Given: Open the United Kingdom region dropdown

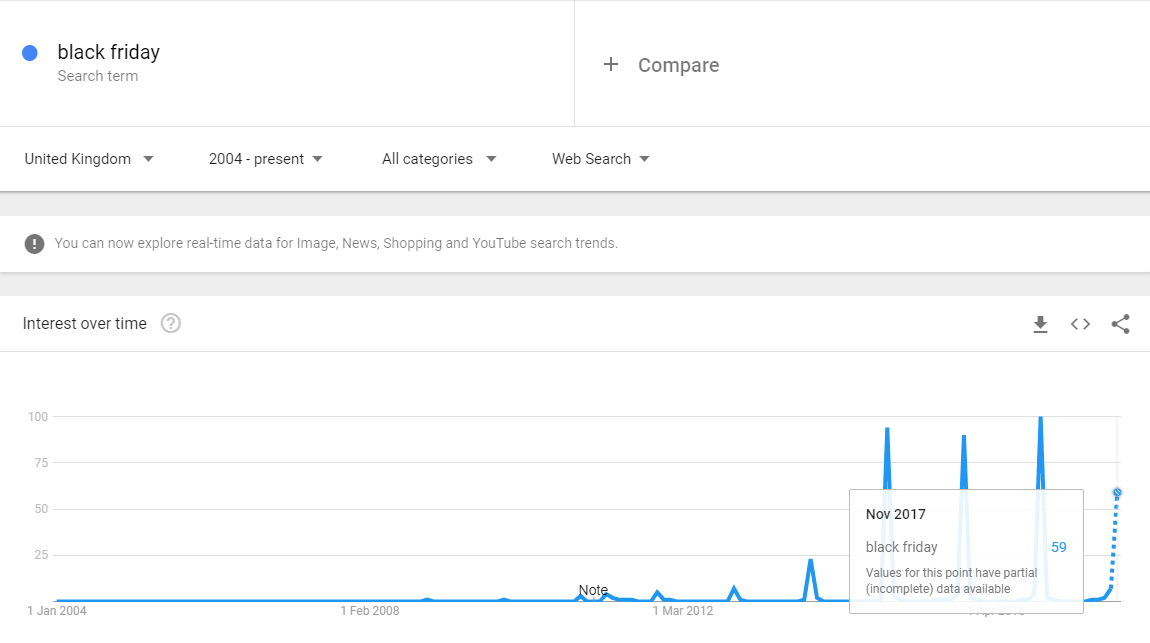Looking at the screenshot, I should point(89,159).
